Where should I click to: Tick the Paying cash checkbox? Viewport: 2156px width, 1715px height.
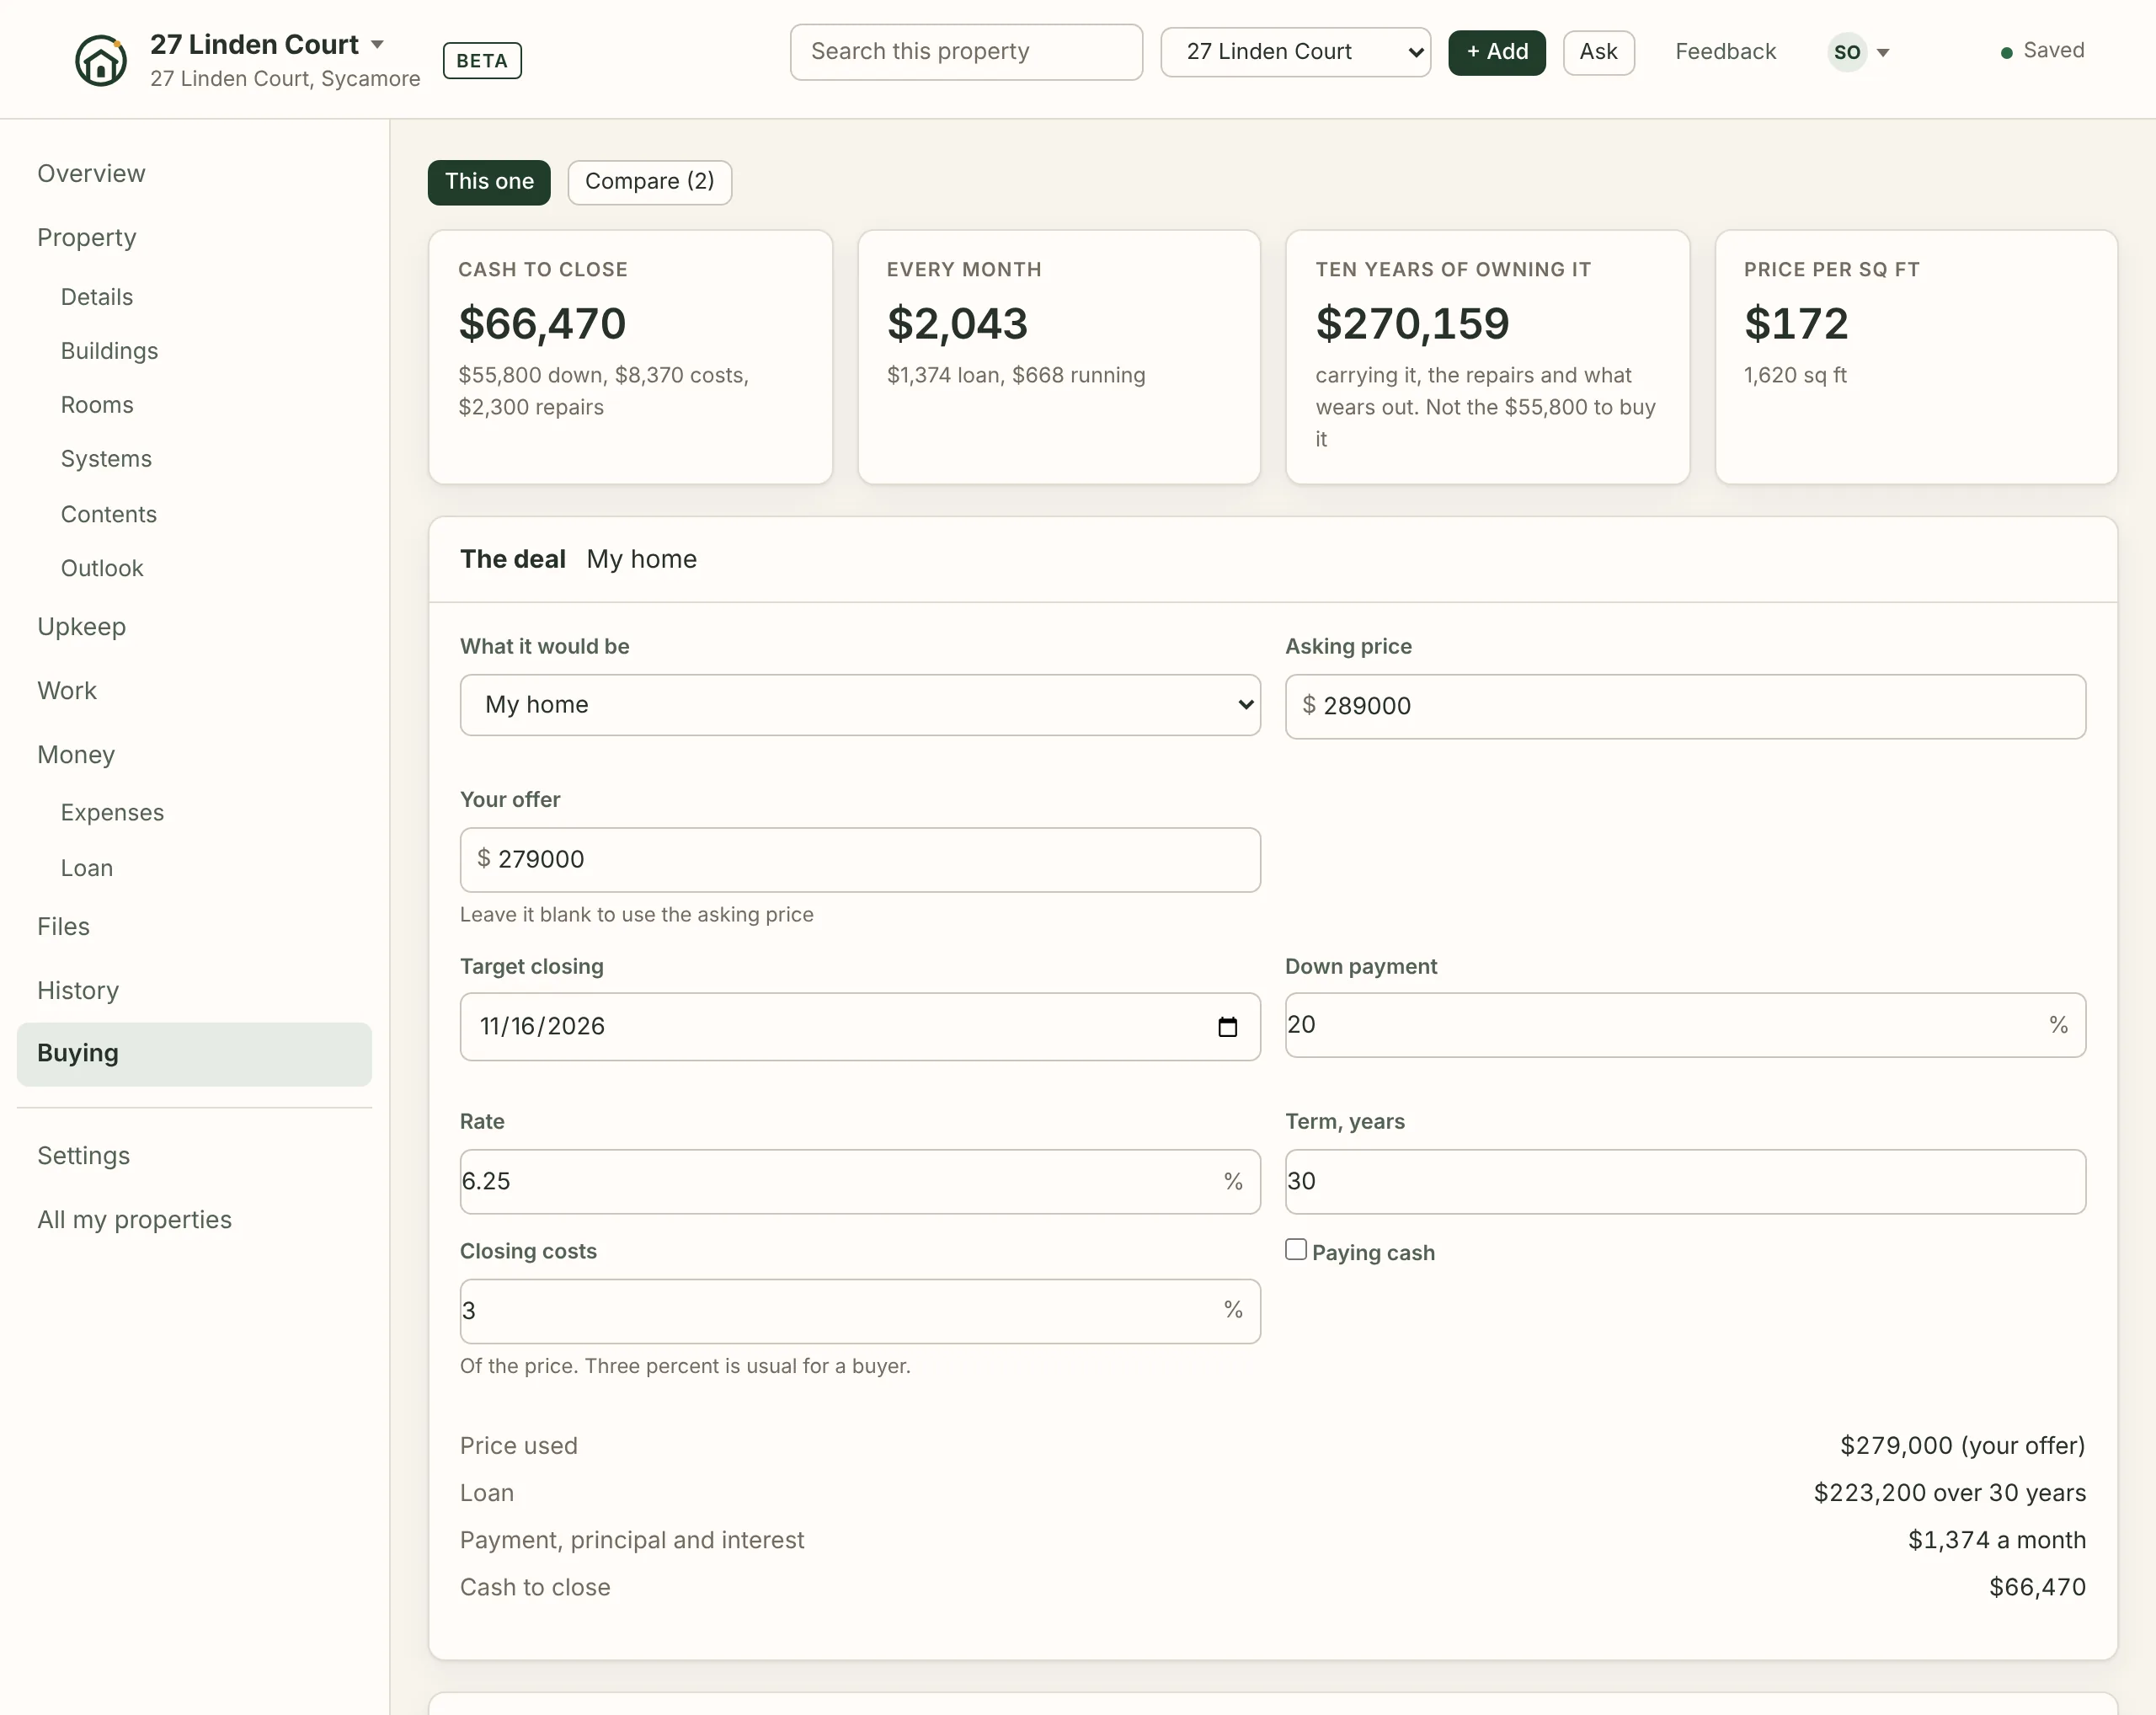point(1296,1250)
